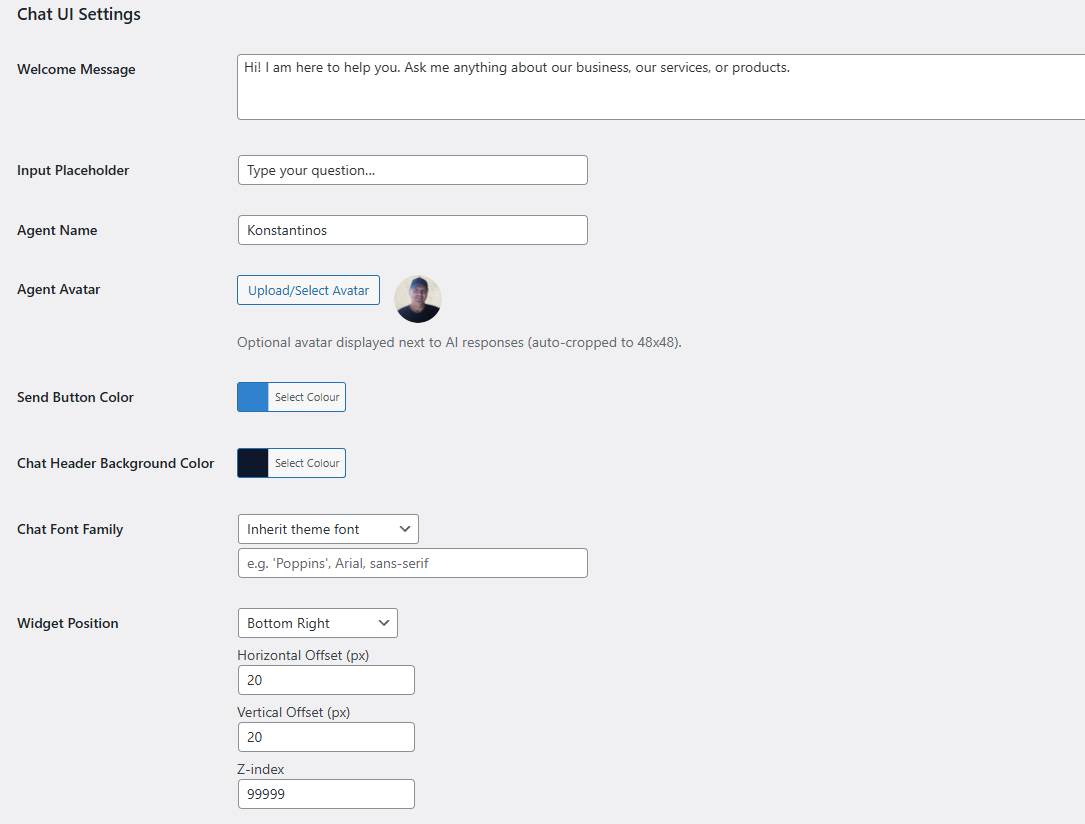Click the blue Send Button Color swatch
This screenshot has height=824, width=1085.
tap(253, 397)
